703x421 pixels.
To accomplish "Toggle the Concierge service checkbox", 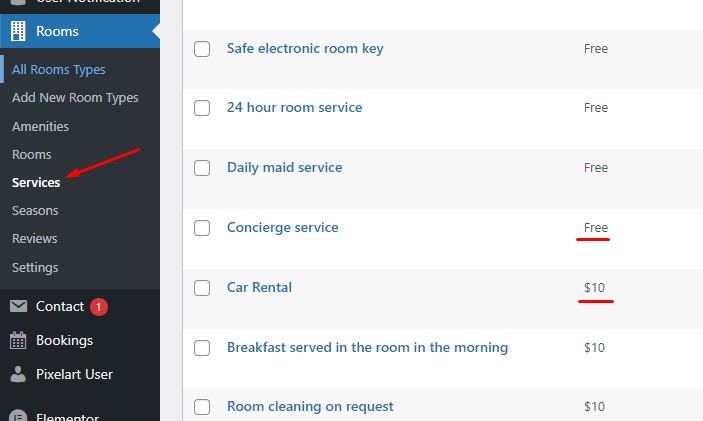I will point(202,228).
